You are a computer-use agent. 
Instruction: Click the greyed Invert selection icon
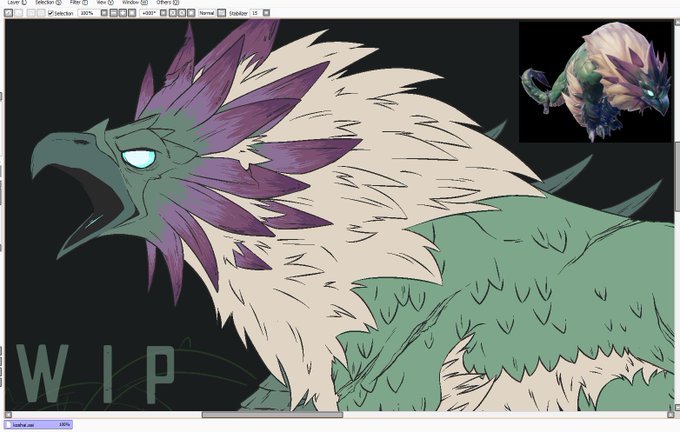41,13
